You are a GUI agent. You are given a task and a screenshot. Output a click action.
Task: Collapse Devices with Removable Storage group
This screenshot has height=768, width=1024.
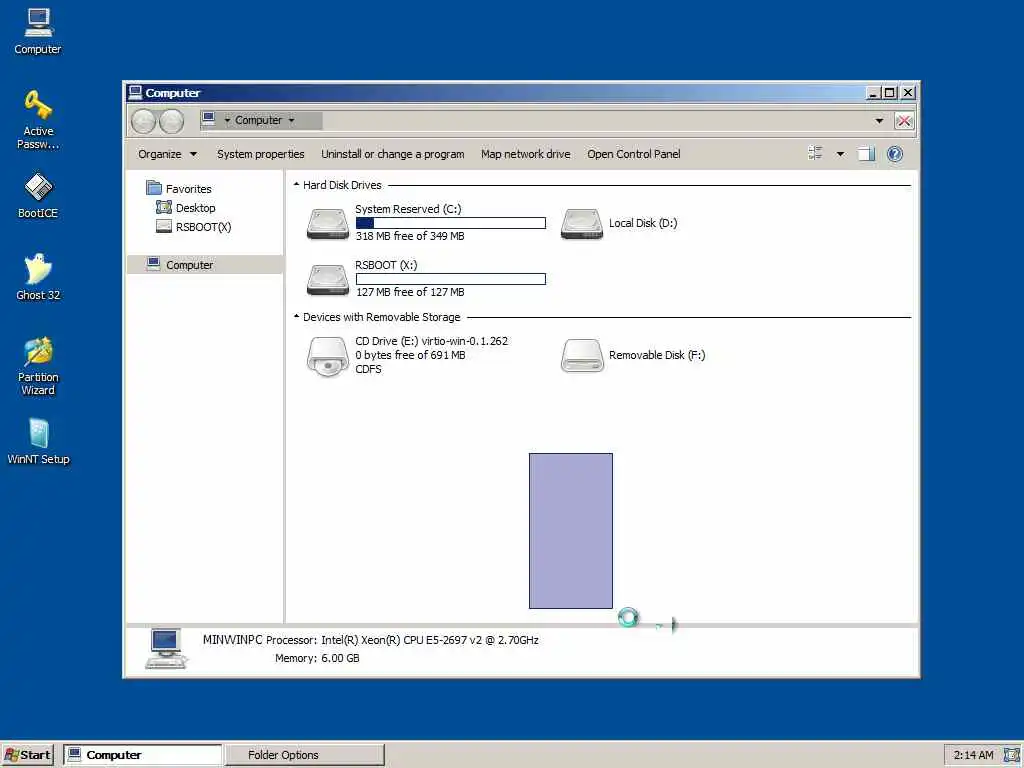(296, 317)
